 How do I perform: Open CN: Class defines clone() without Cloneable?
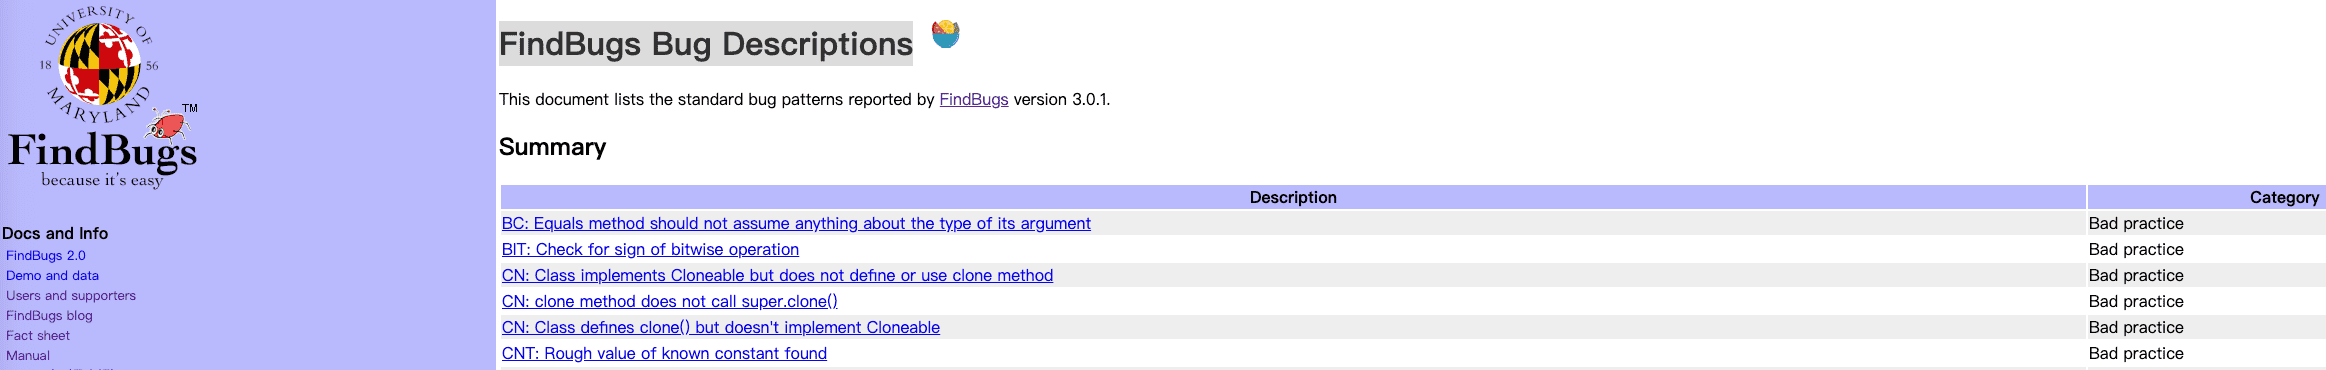[x=721, y=328]
